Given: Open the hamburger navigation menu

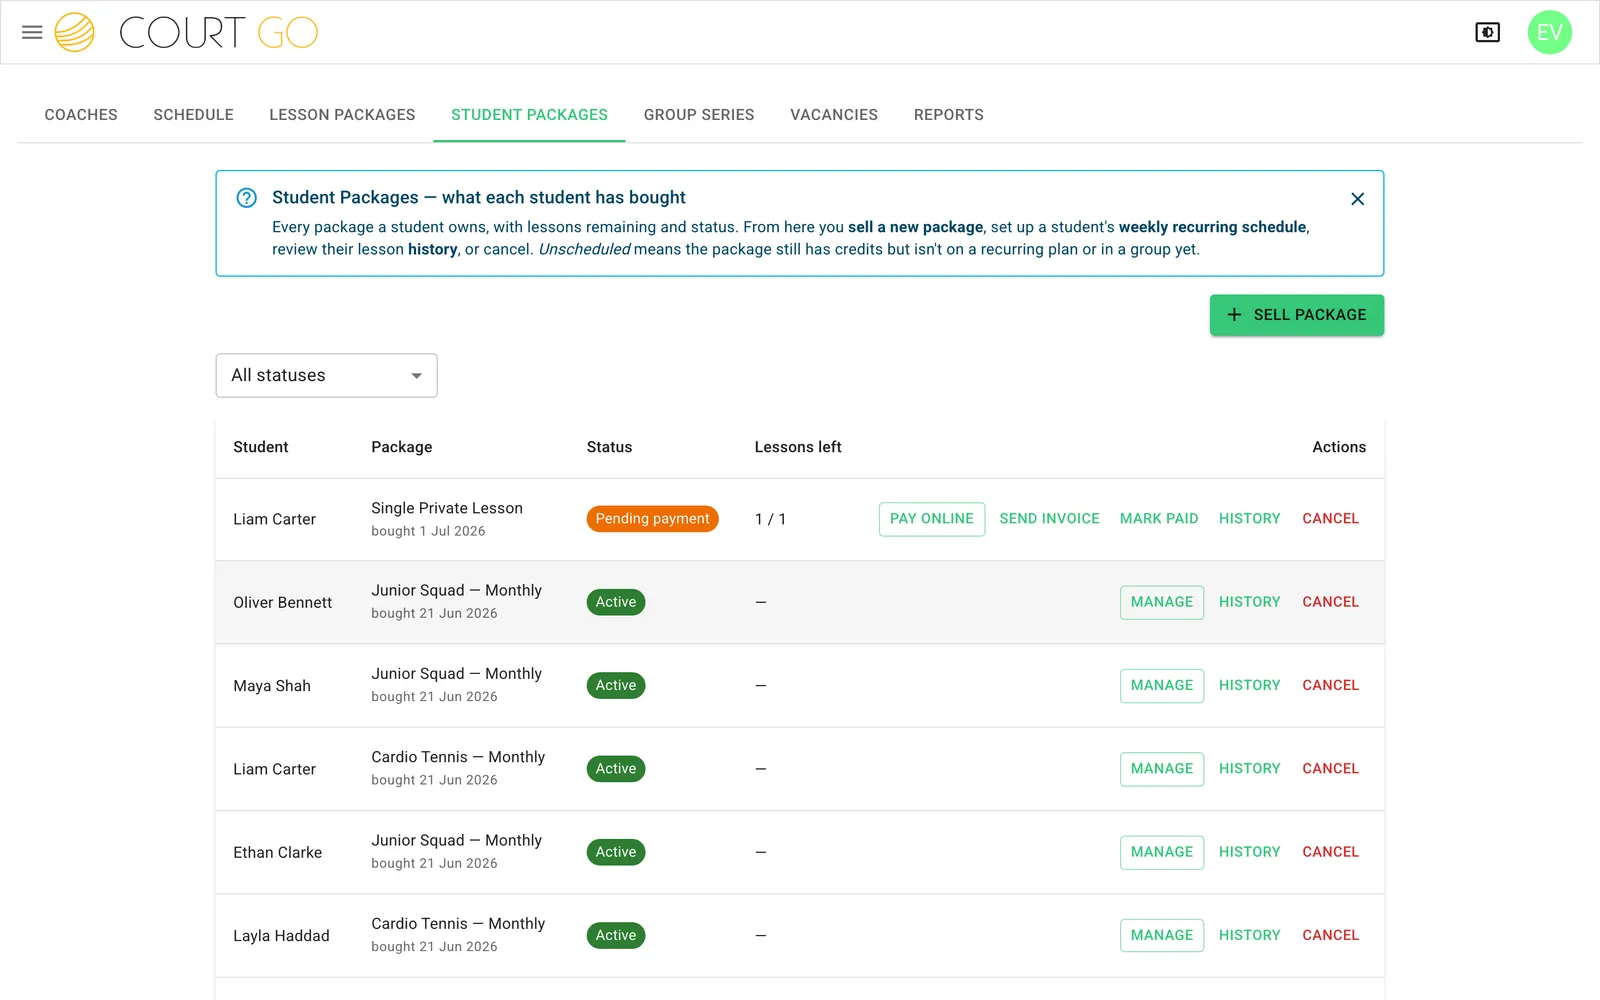Looking at the screenshot, I should [x=32, y=32].
